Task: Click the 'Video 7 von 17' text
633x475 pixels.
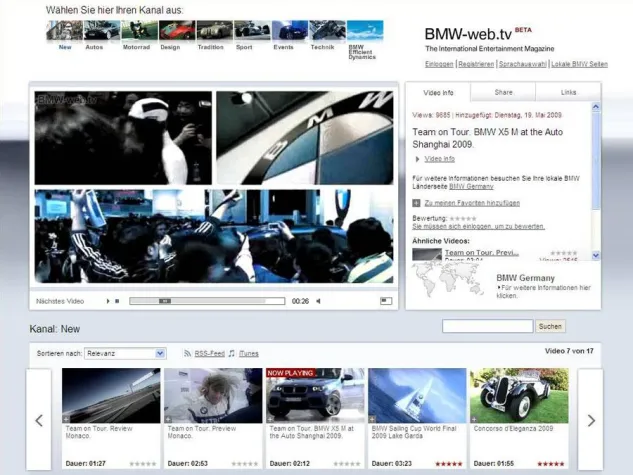Action: click(x=569, y=351)
